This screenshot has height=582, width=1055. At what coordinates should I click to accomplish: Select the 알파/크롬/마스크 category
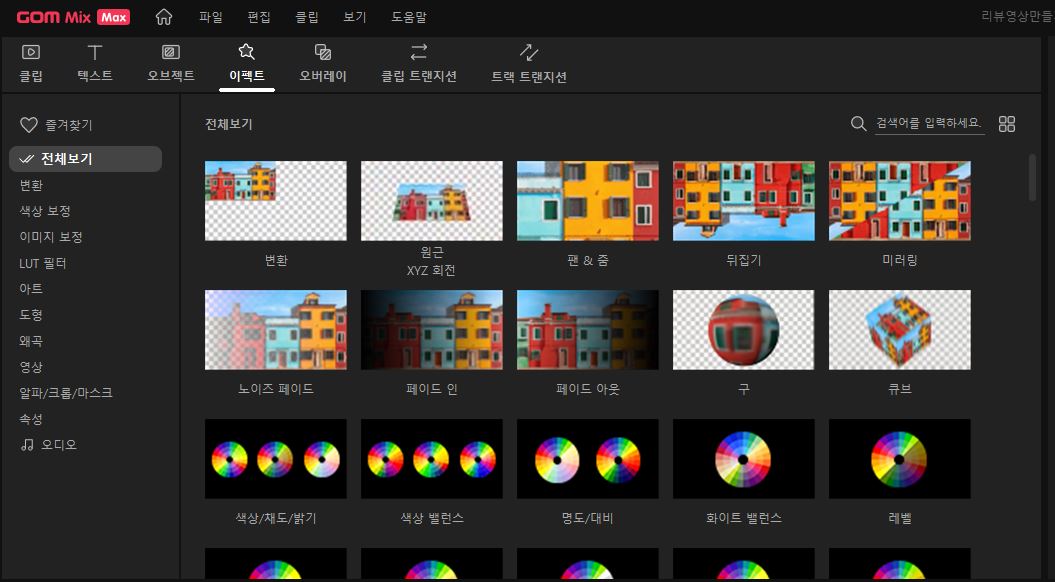point(66,393)
